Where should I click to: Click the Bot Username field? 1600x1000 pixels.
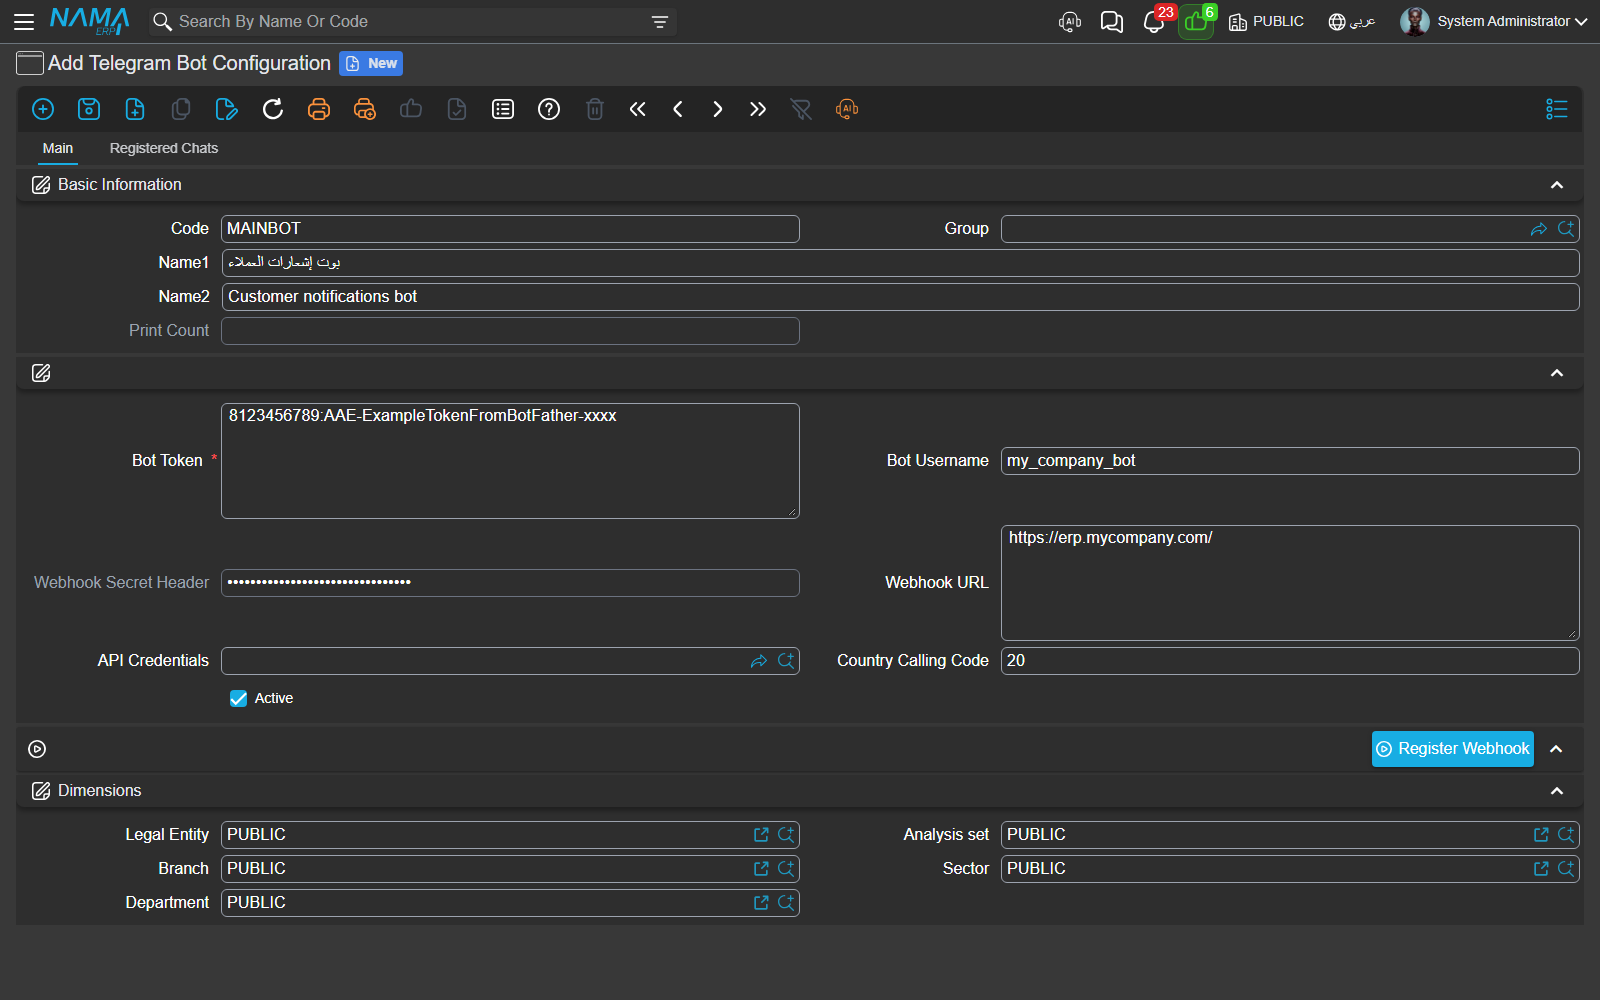(1290, 461)
